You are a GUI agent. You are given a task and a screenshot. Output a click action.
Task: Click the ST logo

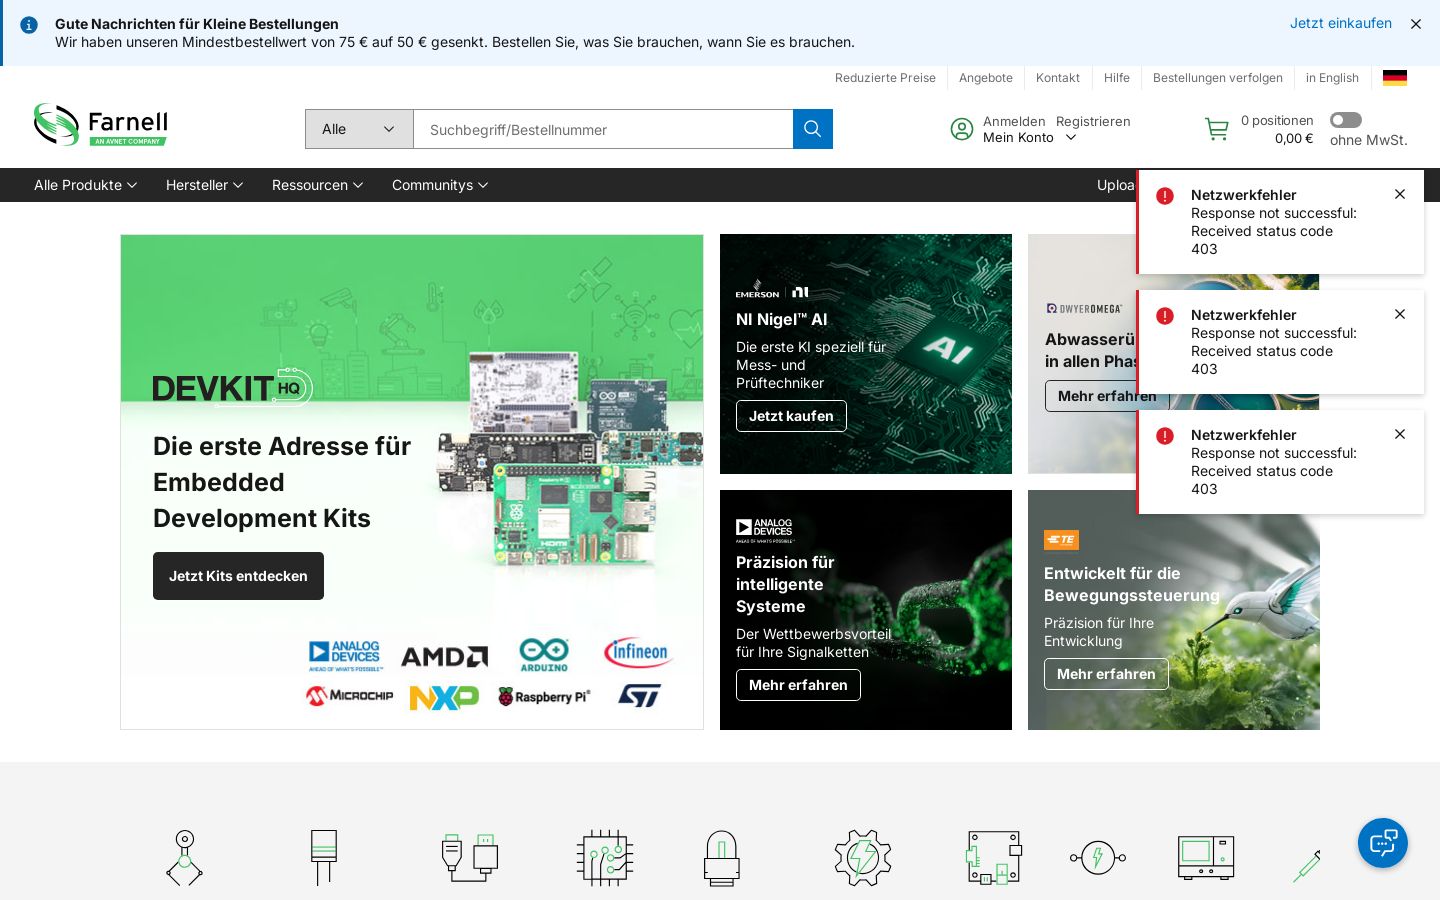640,696
